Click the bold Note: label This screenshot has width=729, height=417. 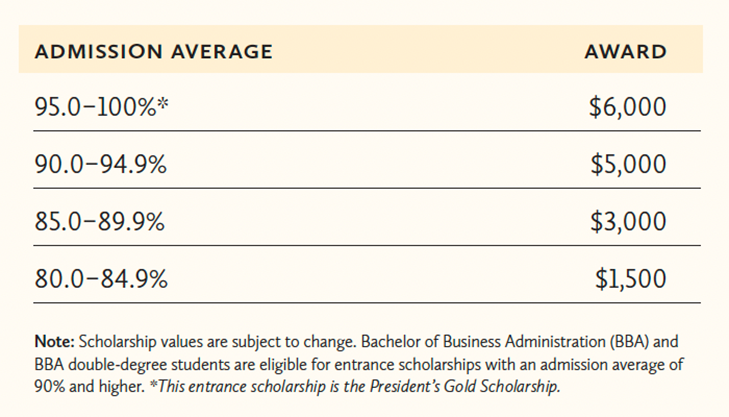[x=54, y=343]
